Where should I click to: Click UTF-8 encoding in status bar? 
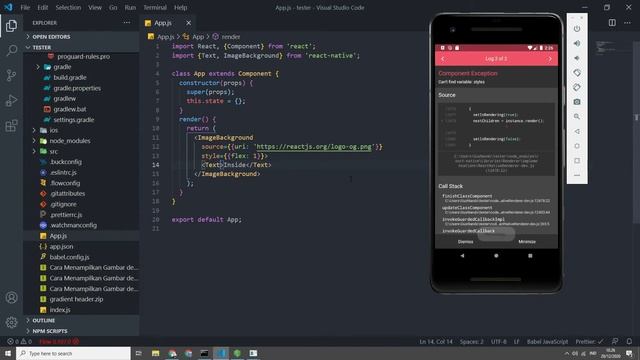tap(498, 341)
